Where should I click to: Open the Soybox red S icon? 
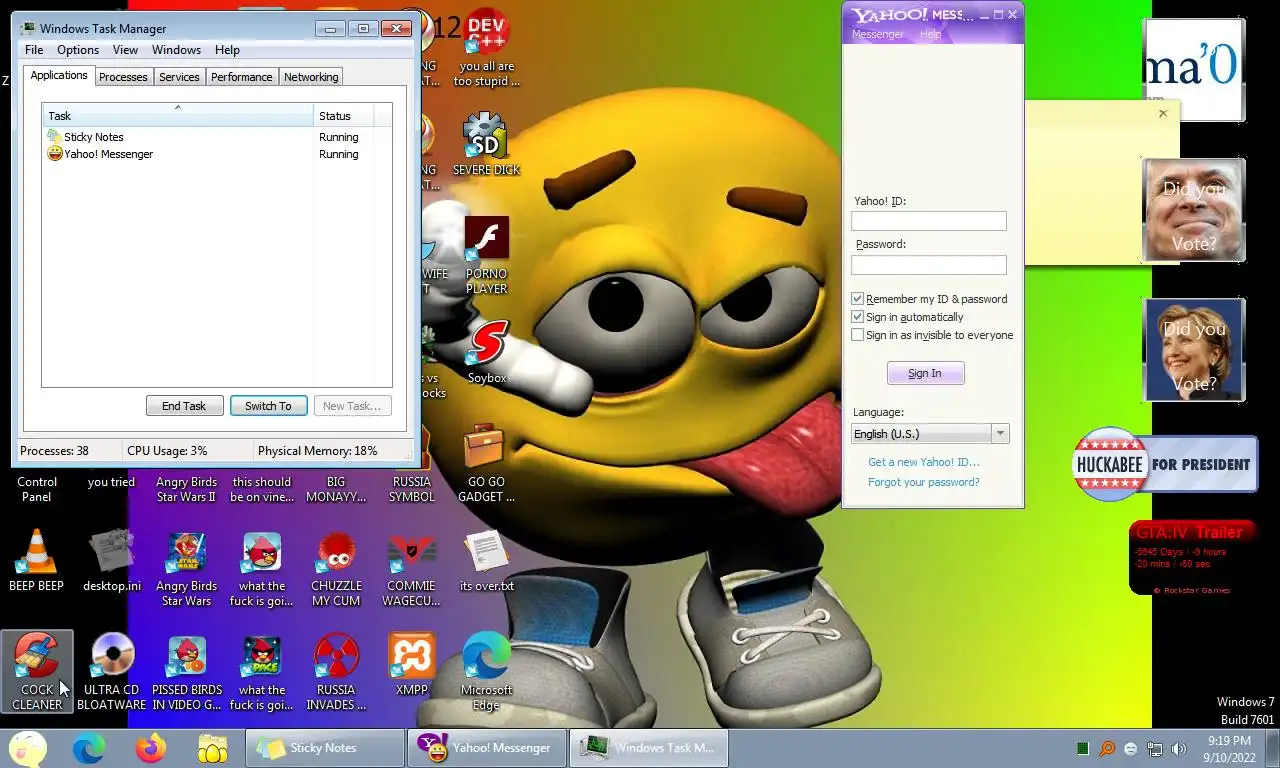point(486,352)
